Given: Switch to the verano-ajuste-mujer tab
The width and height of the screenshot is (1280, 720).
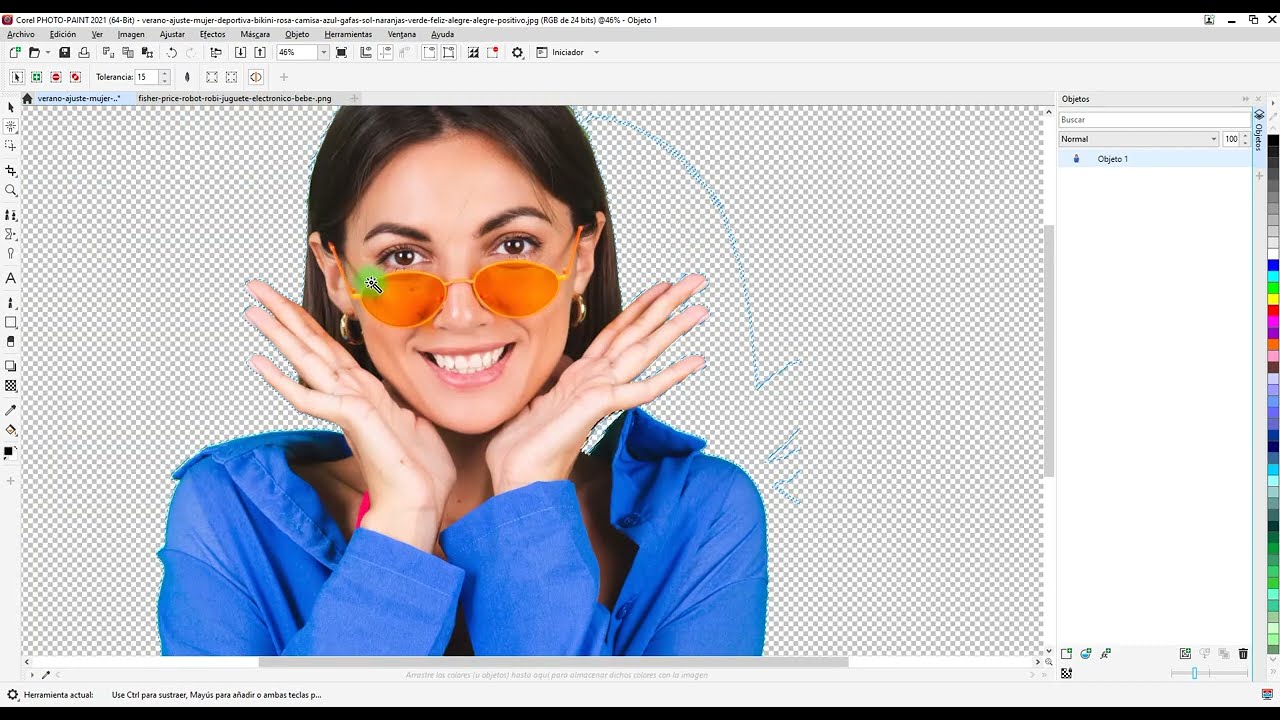Looking at the screenshot, I should pos(79,98).
